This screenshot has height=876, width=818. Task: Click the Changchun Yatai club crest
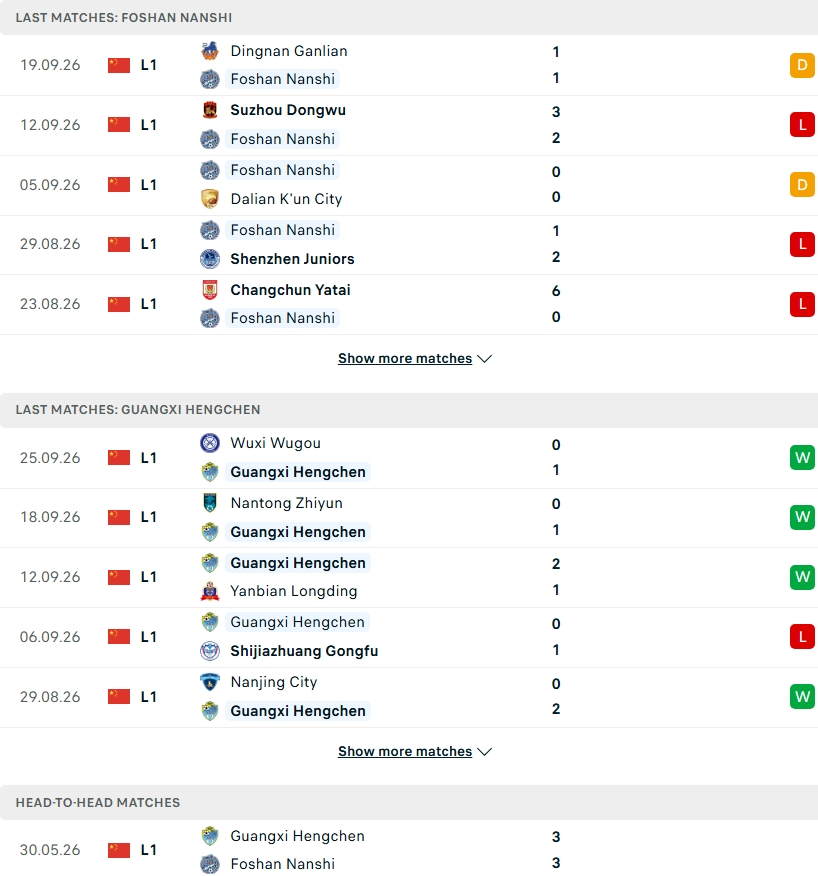click(210, 290)
